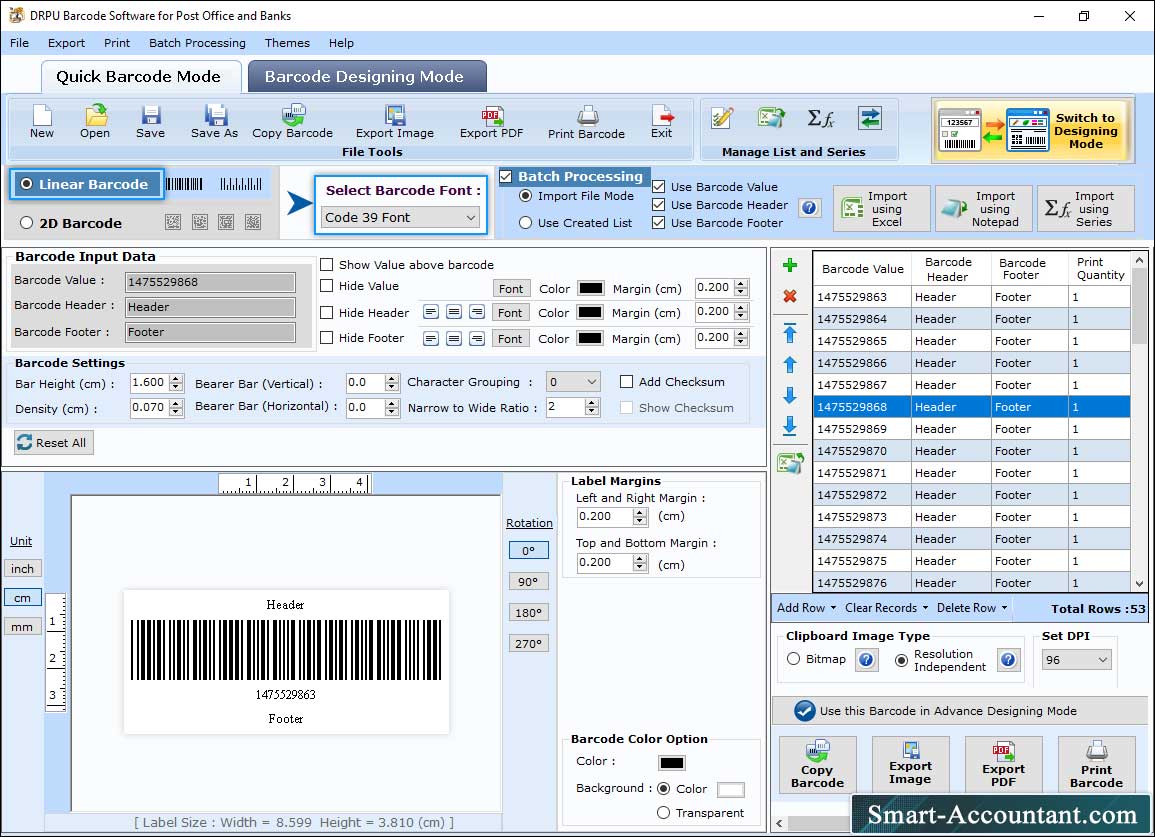Open the Set DPI dropdown
Image resolution: width=1155 pixels, height=837 pixels.
tap(1076, 659)
